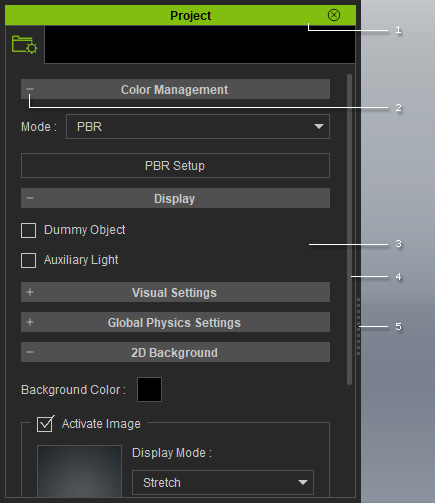This screenshot has height=503, width=435.
Task: Click the Visual Settings header bar
Action: click(175, 292)
